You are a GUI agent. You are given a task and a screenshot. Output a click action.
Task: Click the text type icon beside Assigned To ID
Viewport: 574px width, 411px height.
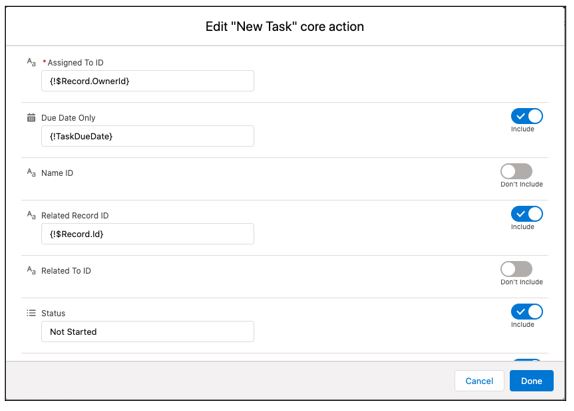click(31, 62)
